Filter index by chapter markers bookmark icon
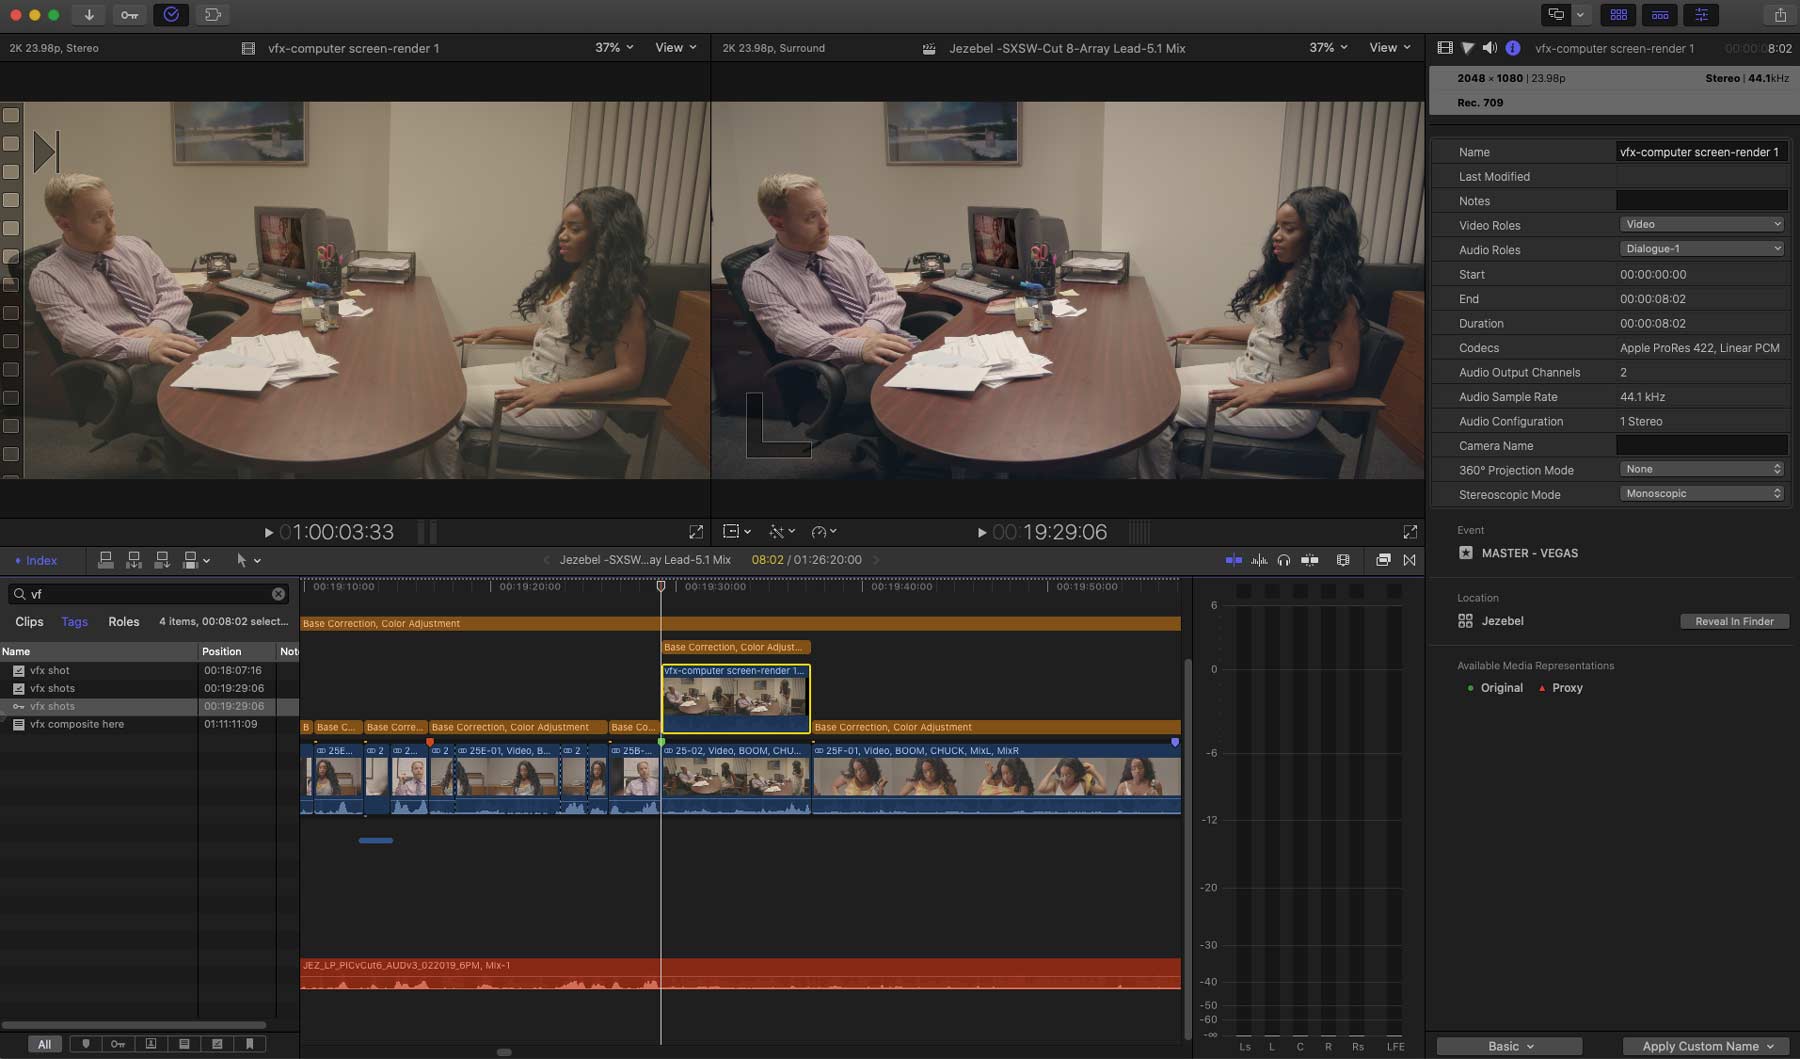This screenshot has width=1800, height=1059. [x=249, y=1044]
